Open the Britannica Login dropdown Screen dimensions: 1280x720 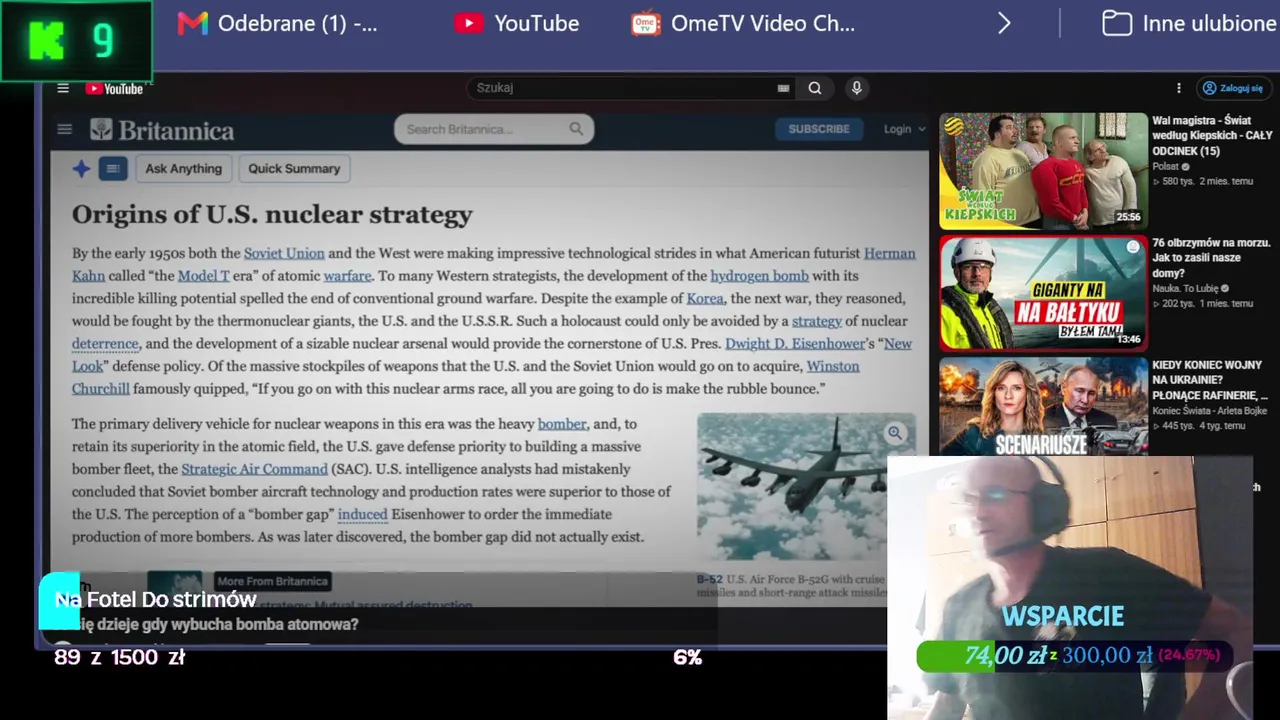coord(903,129)
